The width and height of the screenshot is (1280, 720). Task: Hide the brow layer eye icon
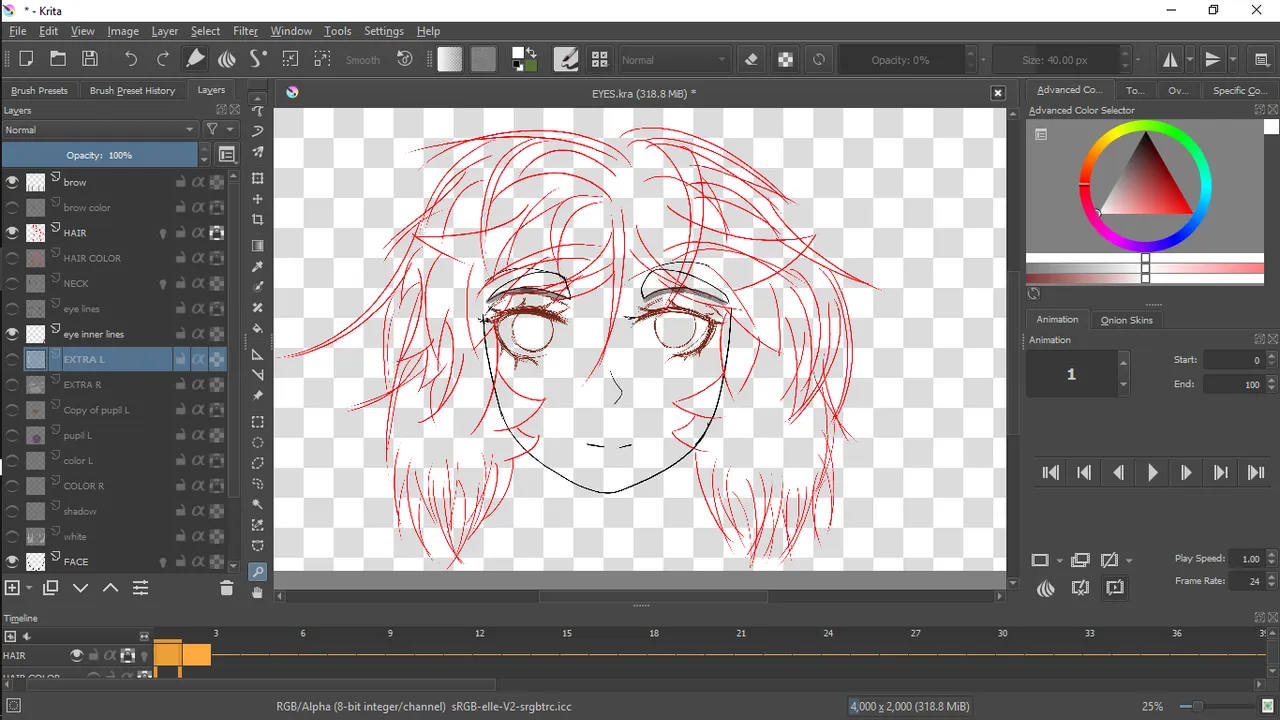click(12, 182)
